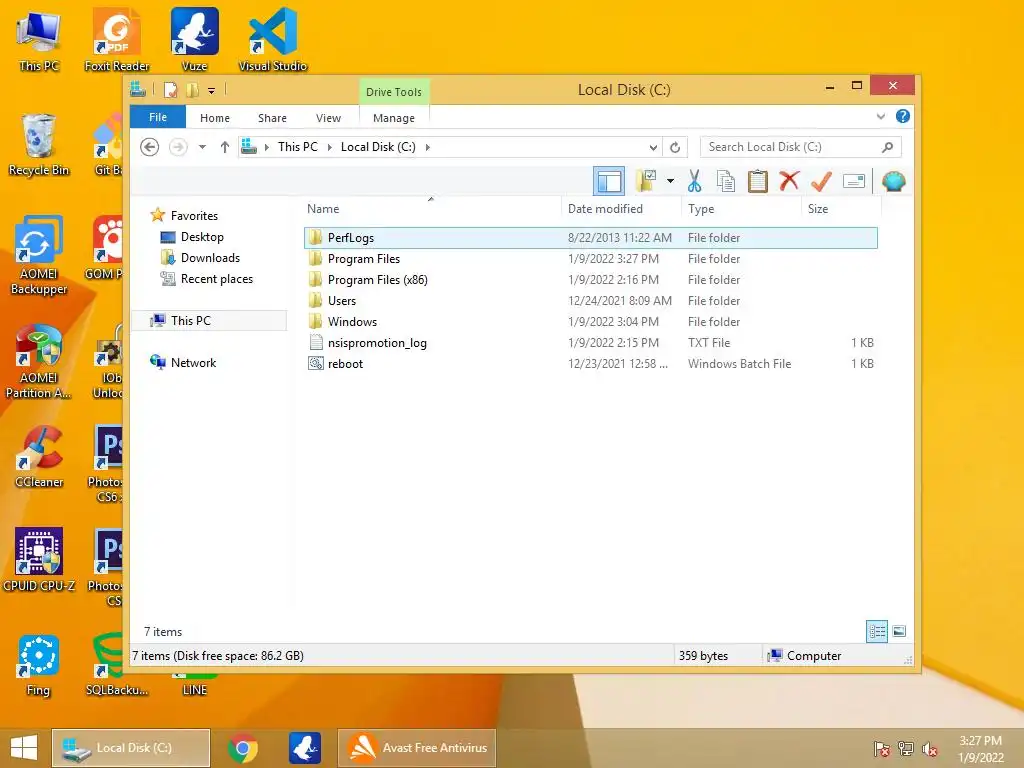Open address bar history dropdown

coord(652,147)
